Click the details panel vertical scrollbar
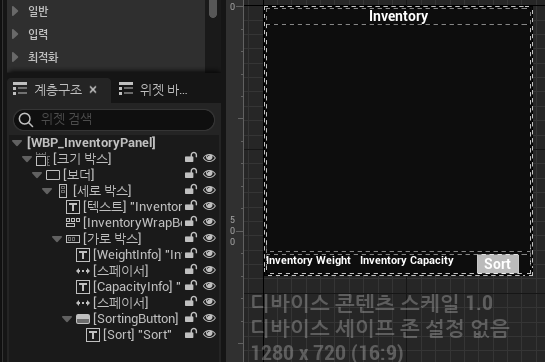 pyautogui.click(x=213, y=9)
